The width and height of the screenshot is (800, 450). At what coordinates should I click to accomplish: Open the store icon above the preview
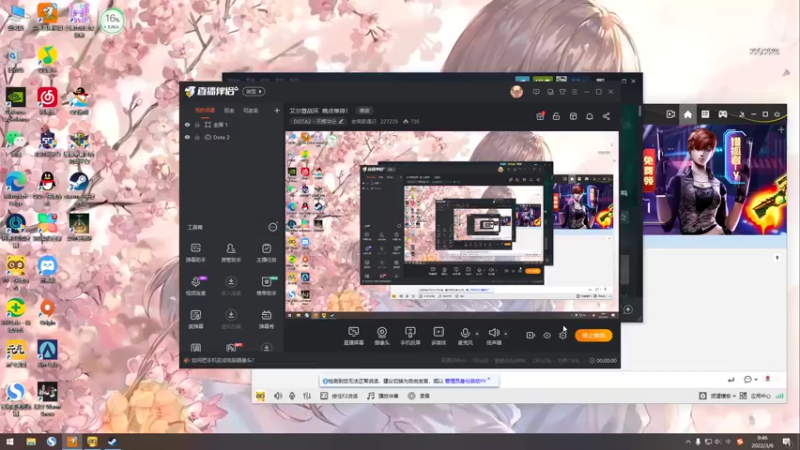pos(573,116)
